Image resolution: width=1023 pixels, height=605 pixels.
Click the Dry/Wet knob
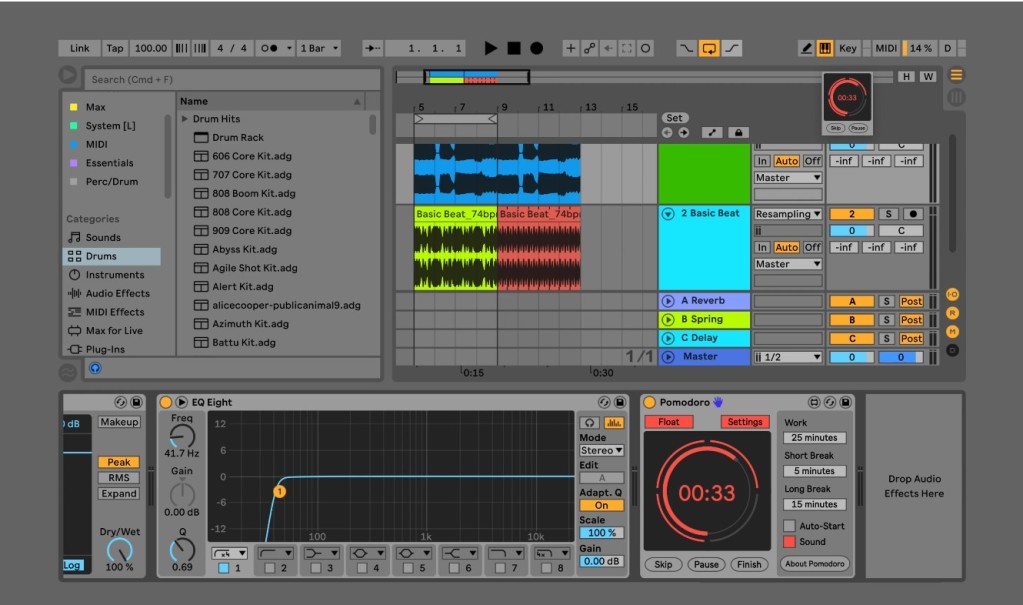point(119,549)
